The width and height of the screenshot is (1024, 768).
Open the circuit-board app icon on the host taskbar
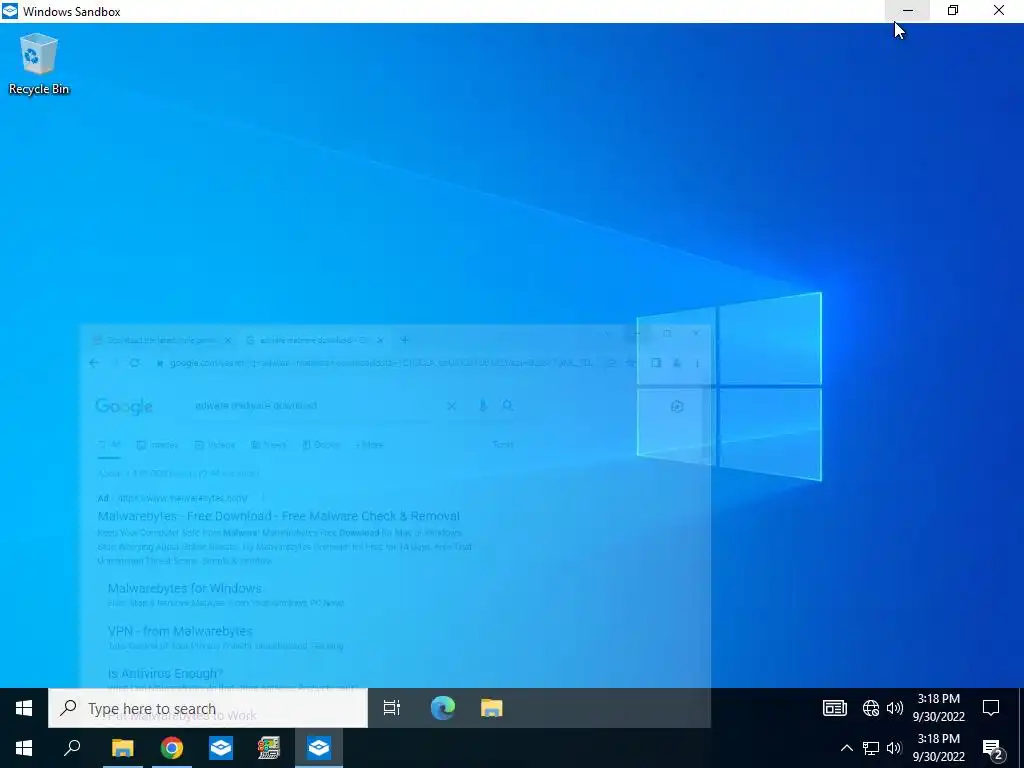click(269, 748)
